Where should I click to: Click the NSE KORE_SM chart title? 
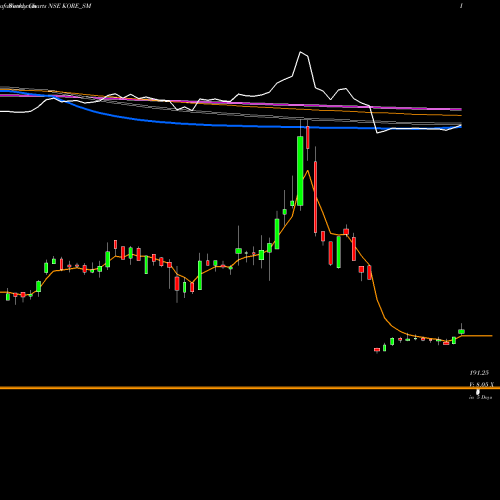(70, 6)
